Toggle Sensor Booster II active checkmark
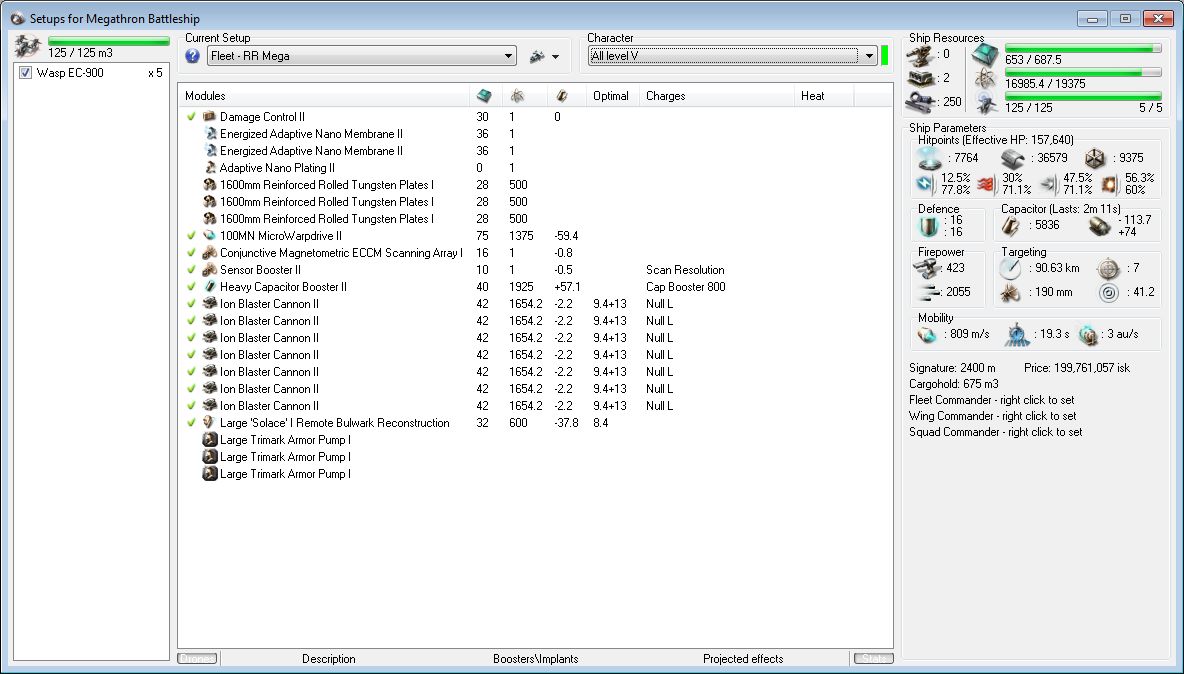This screenshot has height=674, width=1184. tap(191, 269)
